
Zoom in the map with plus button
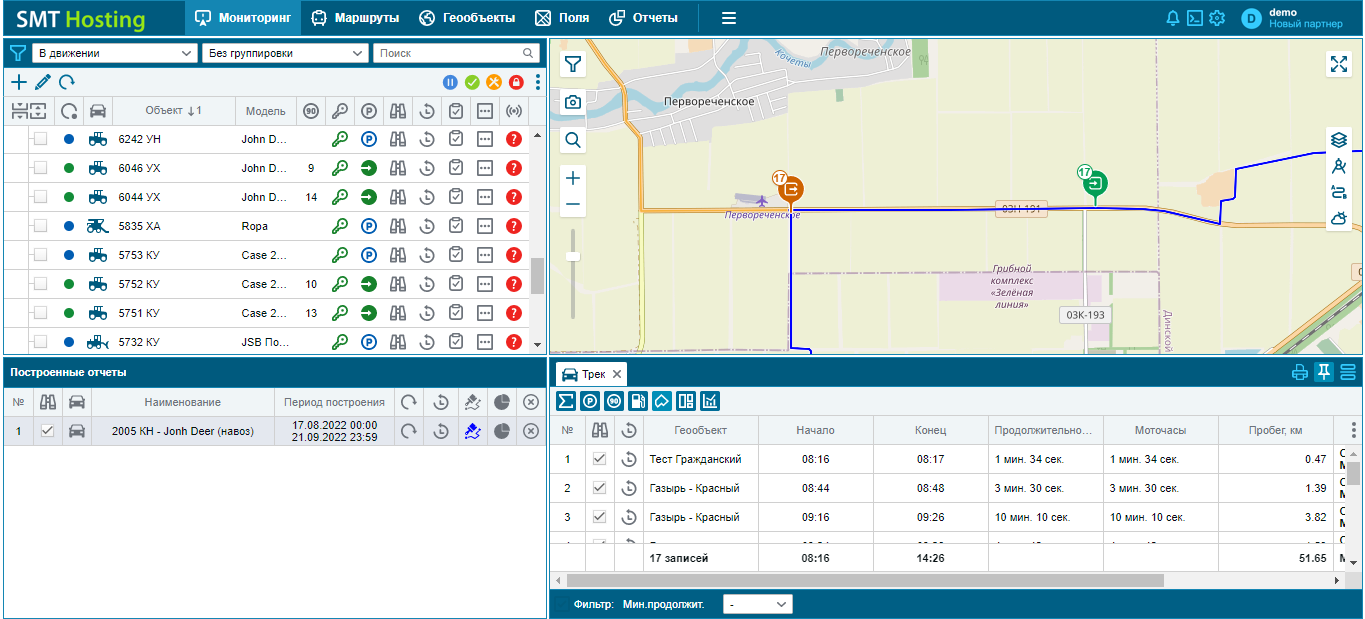click(x=573, y=178)
